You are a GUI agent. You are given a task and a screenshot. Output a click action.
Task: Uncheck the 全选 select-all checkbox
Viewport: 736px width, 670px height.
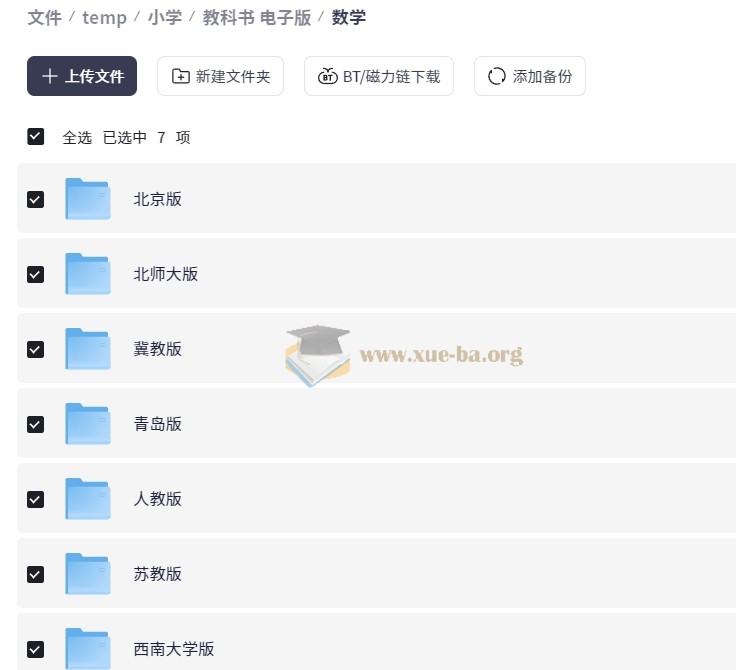pos(36,137)
